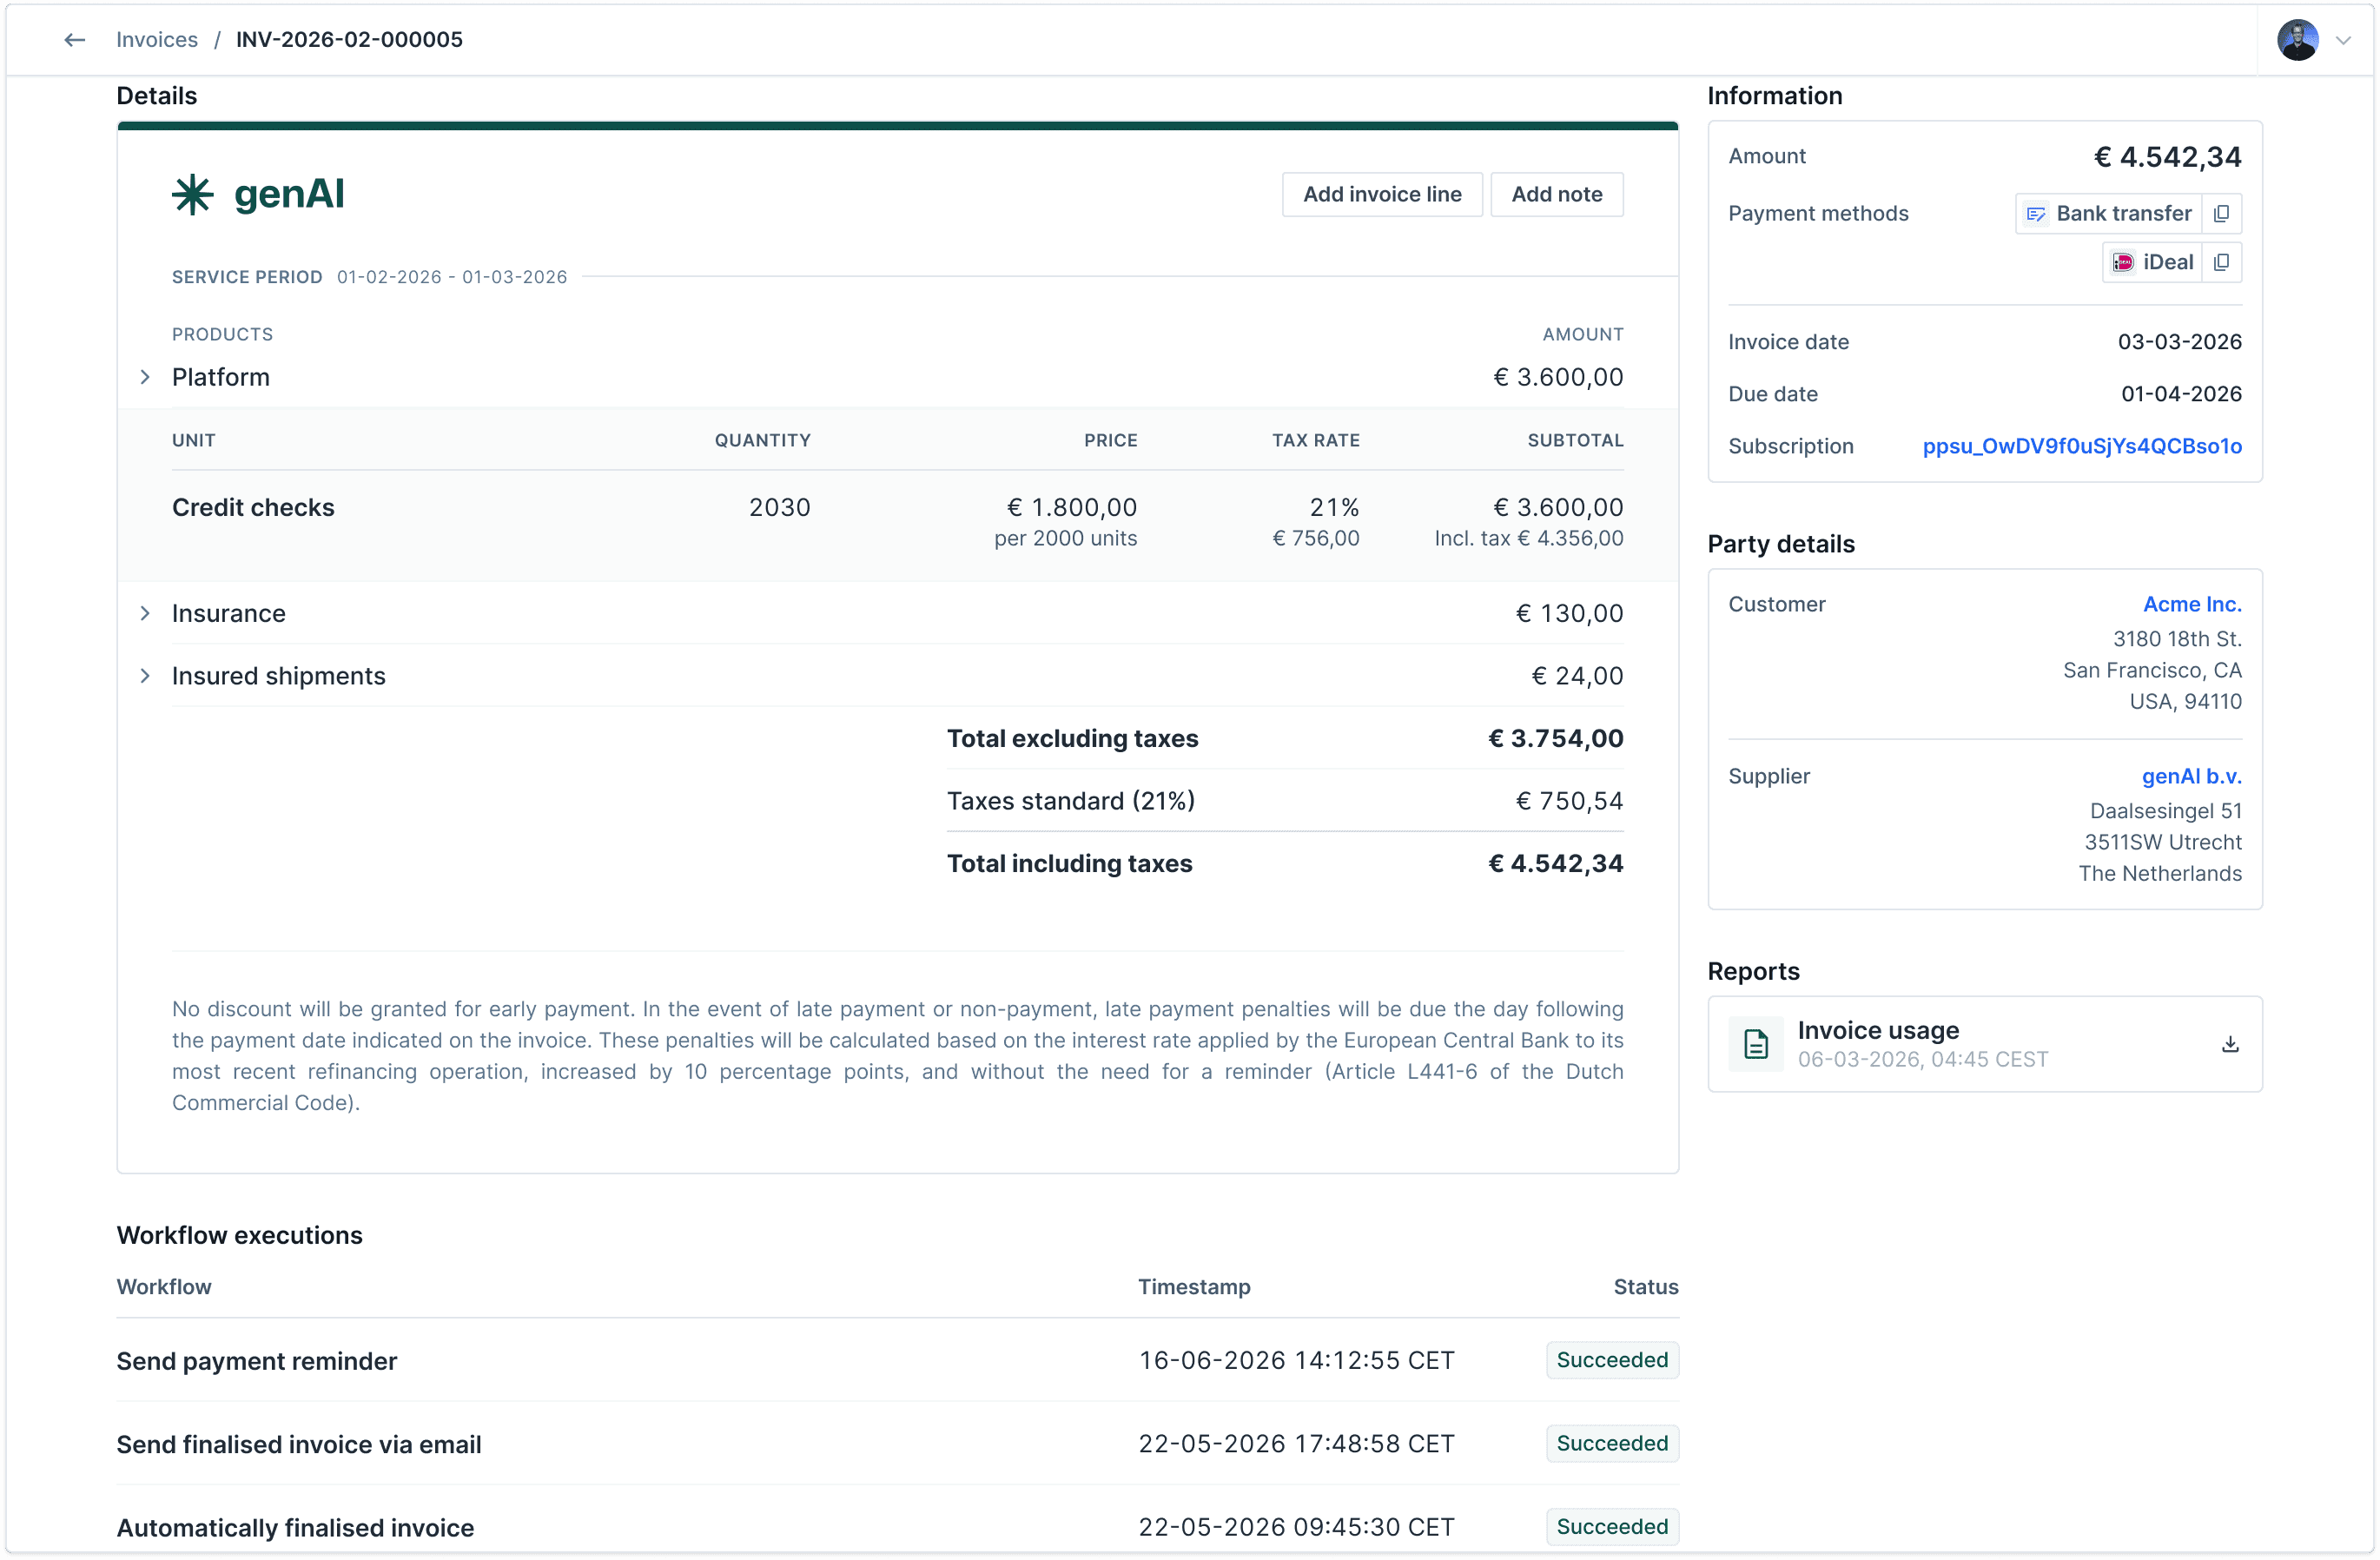The image size is (2380, 1560).
Task: Click the Invoice usage report title
Action: click(1878, 1030)
